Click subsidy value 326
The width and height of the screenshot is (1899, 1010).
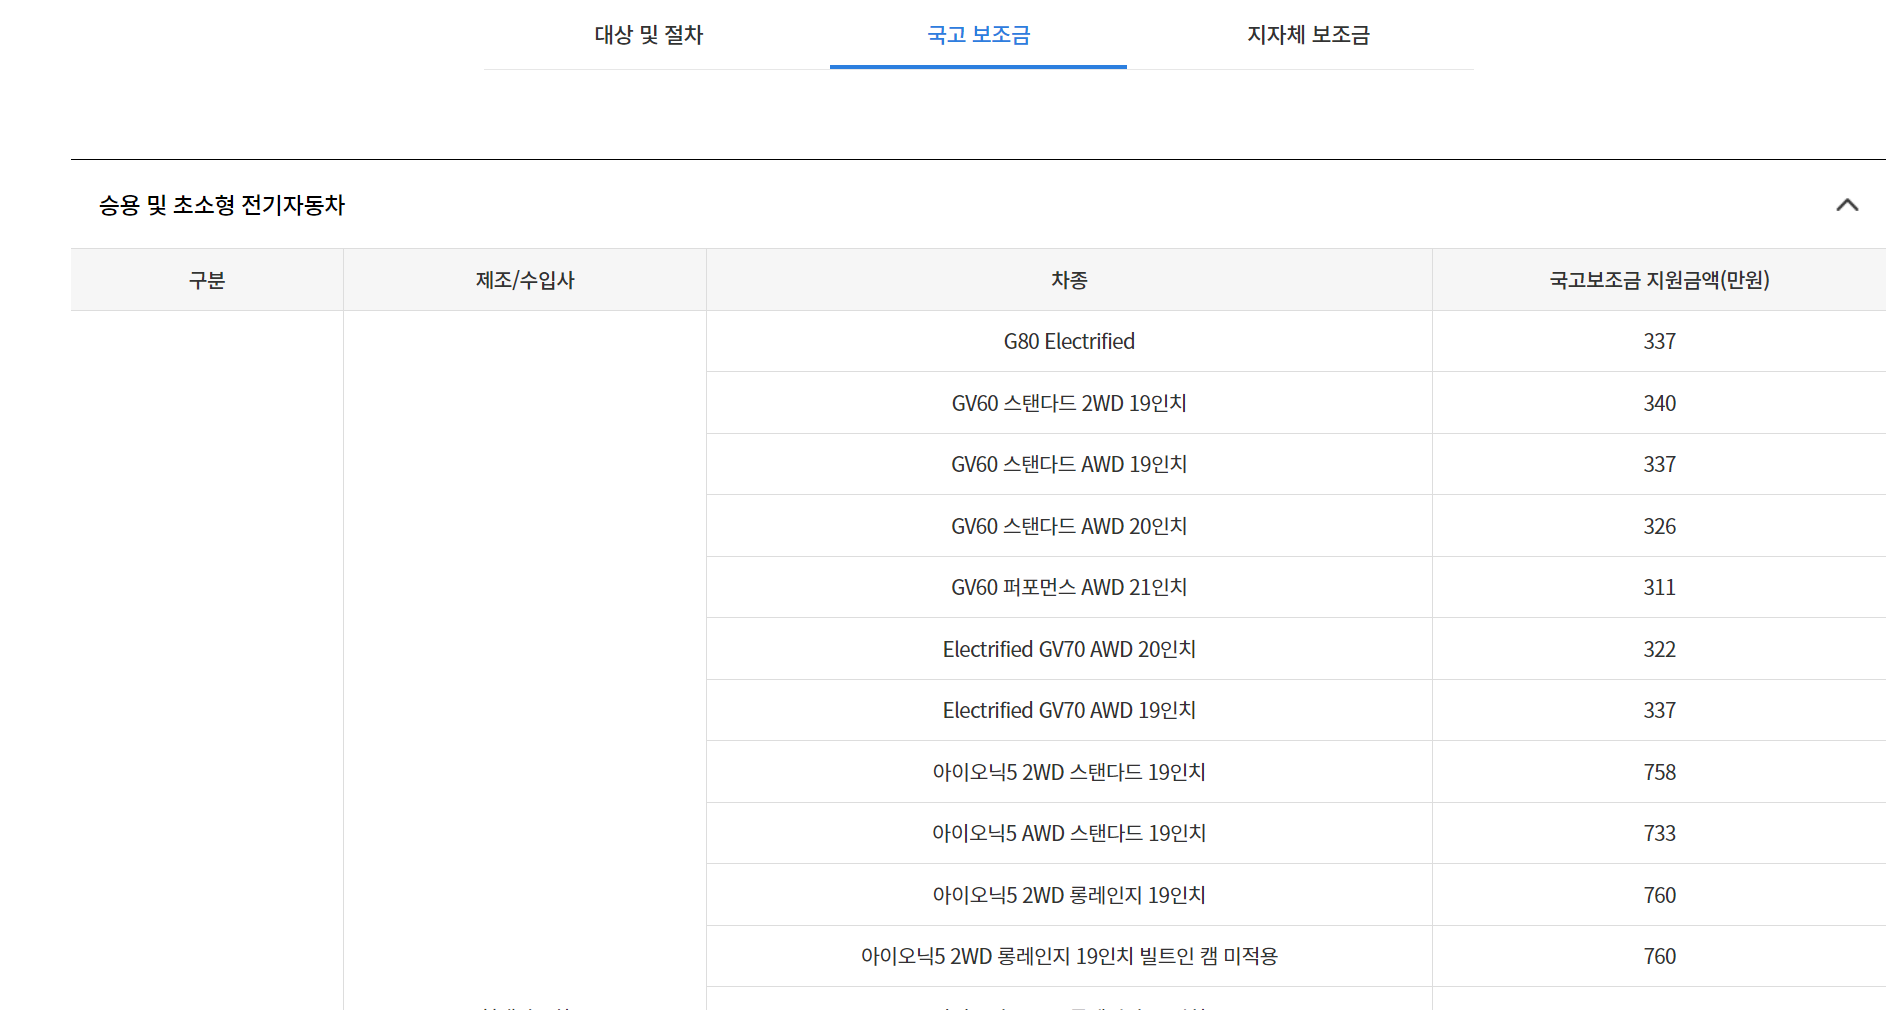(1659, 526)
